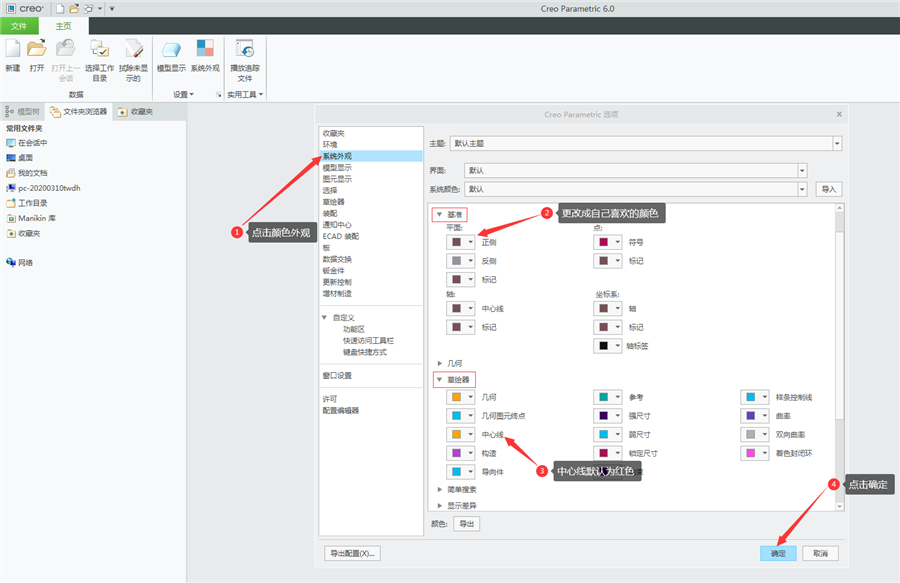900x583 pixels.
Task: Click the 导入 button
Action: (x=829, y=189)
